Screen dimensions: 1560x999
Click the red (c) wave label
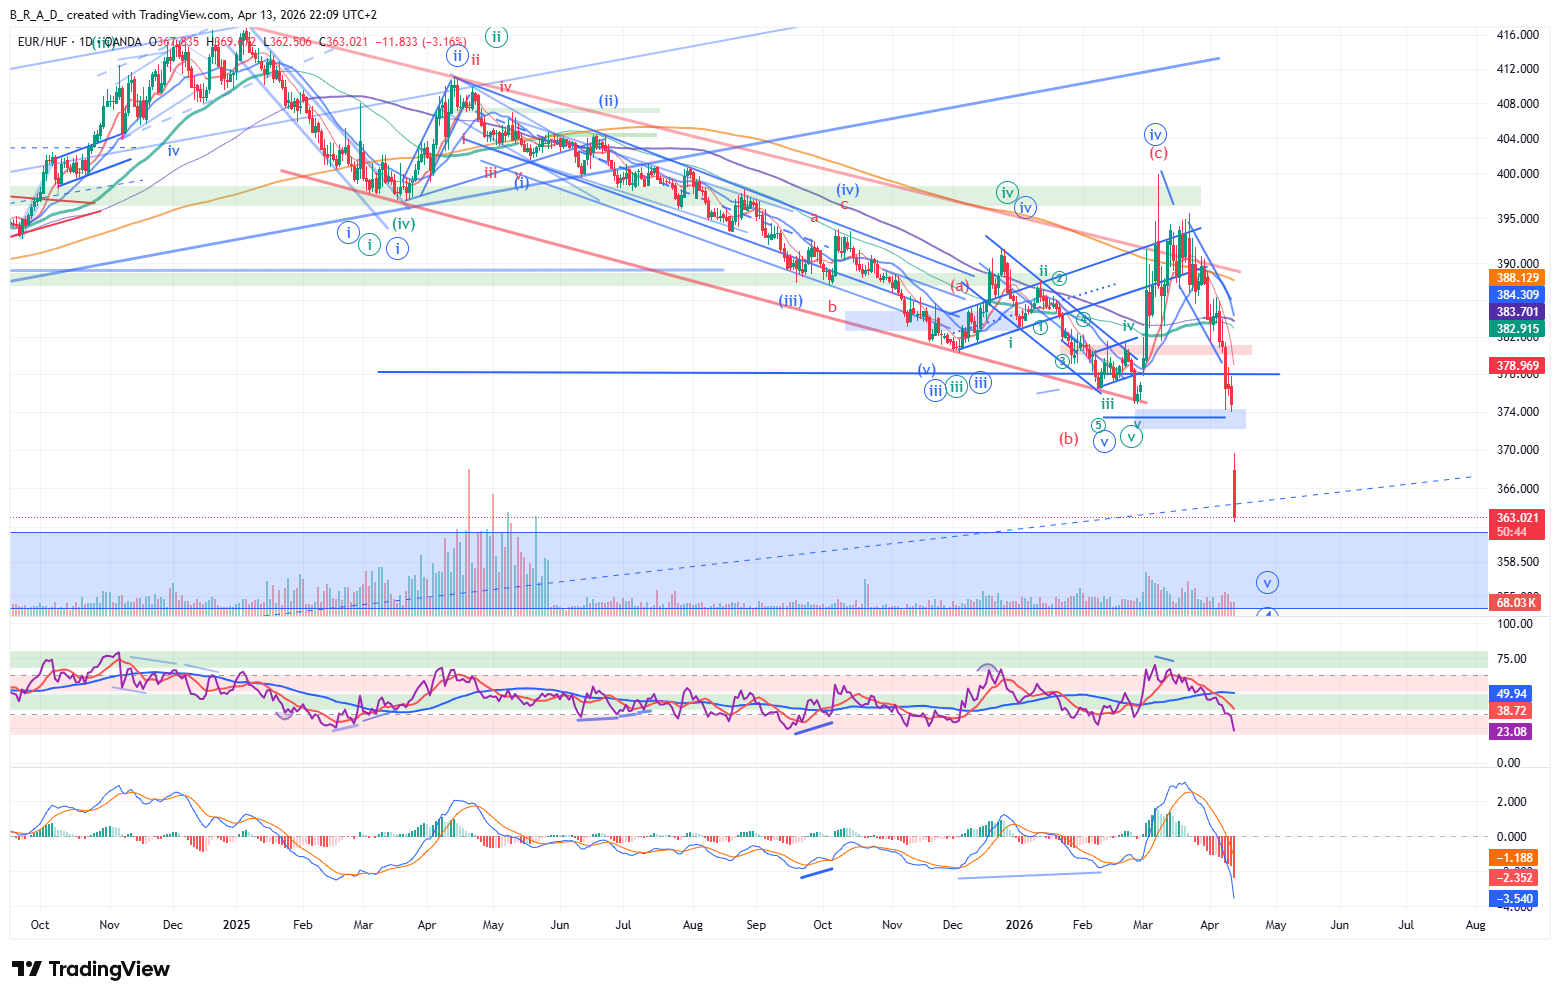pos(1158,153)
